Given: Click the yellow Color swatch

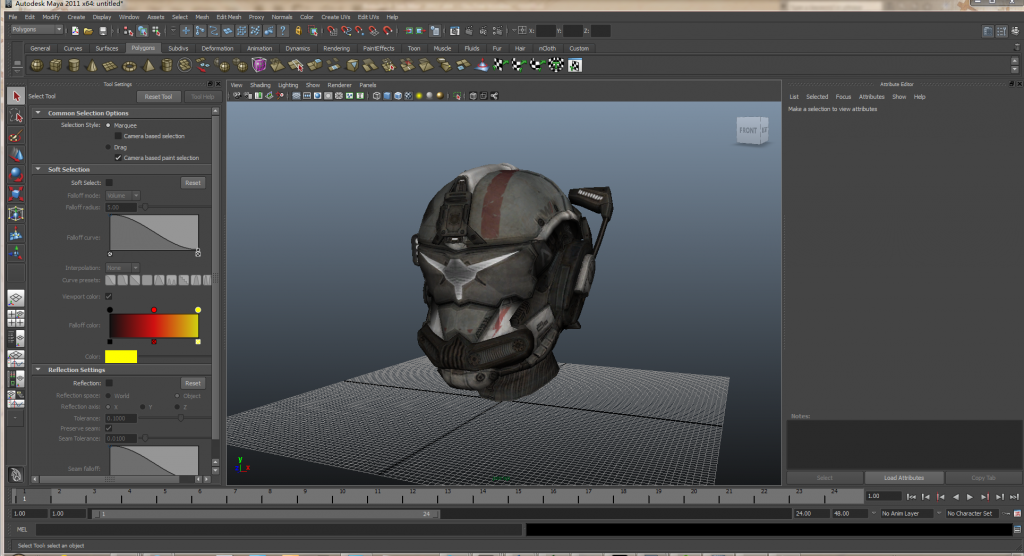Looking at the screenshot, I should tap(121, 356).
